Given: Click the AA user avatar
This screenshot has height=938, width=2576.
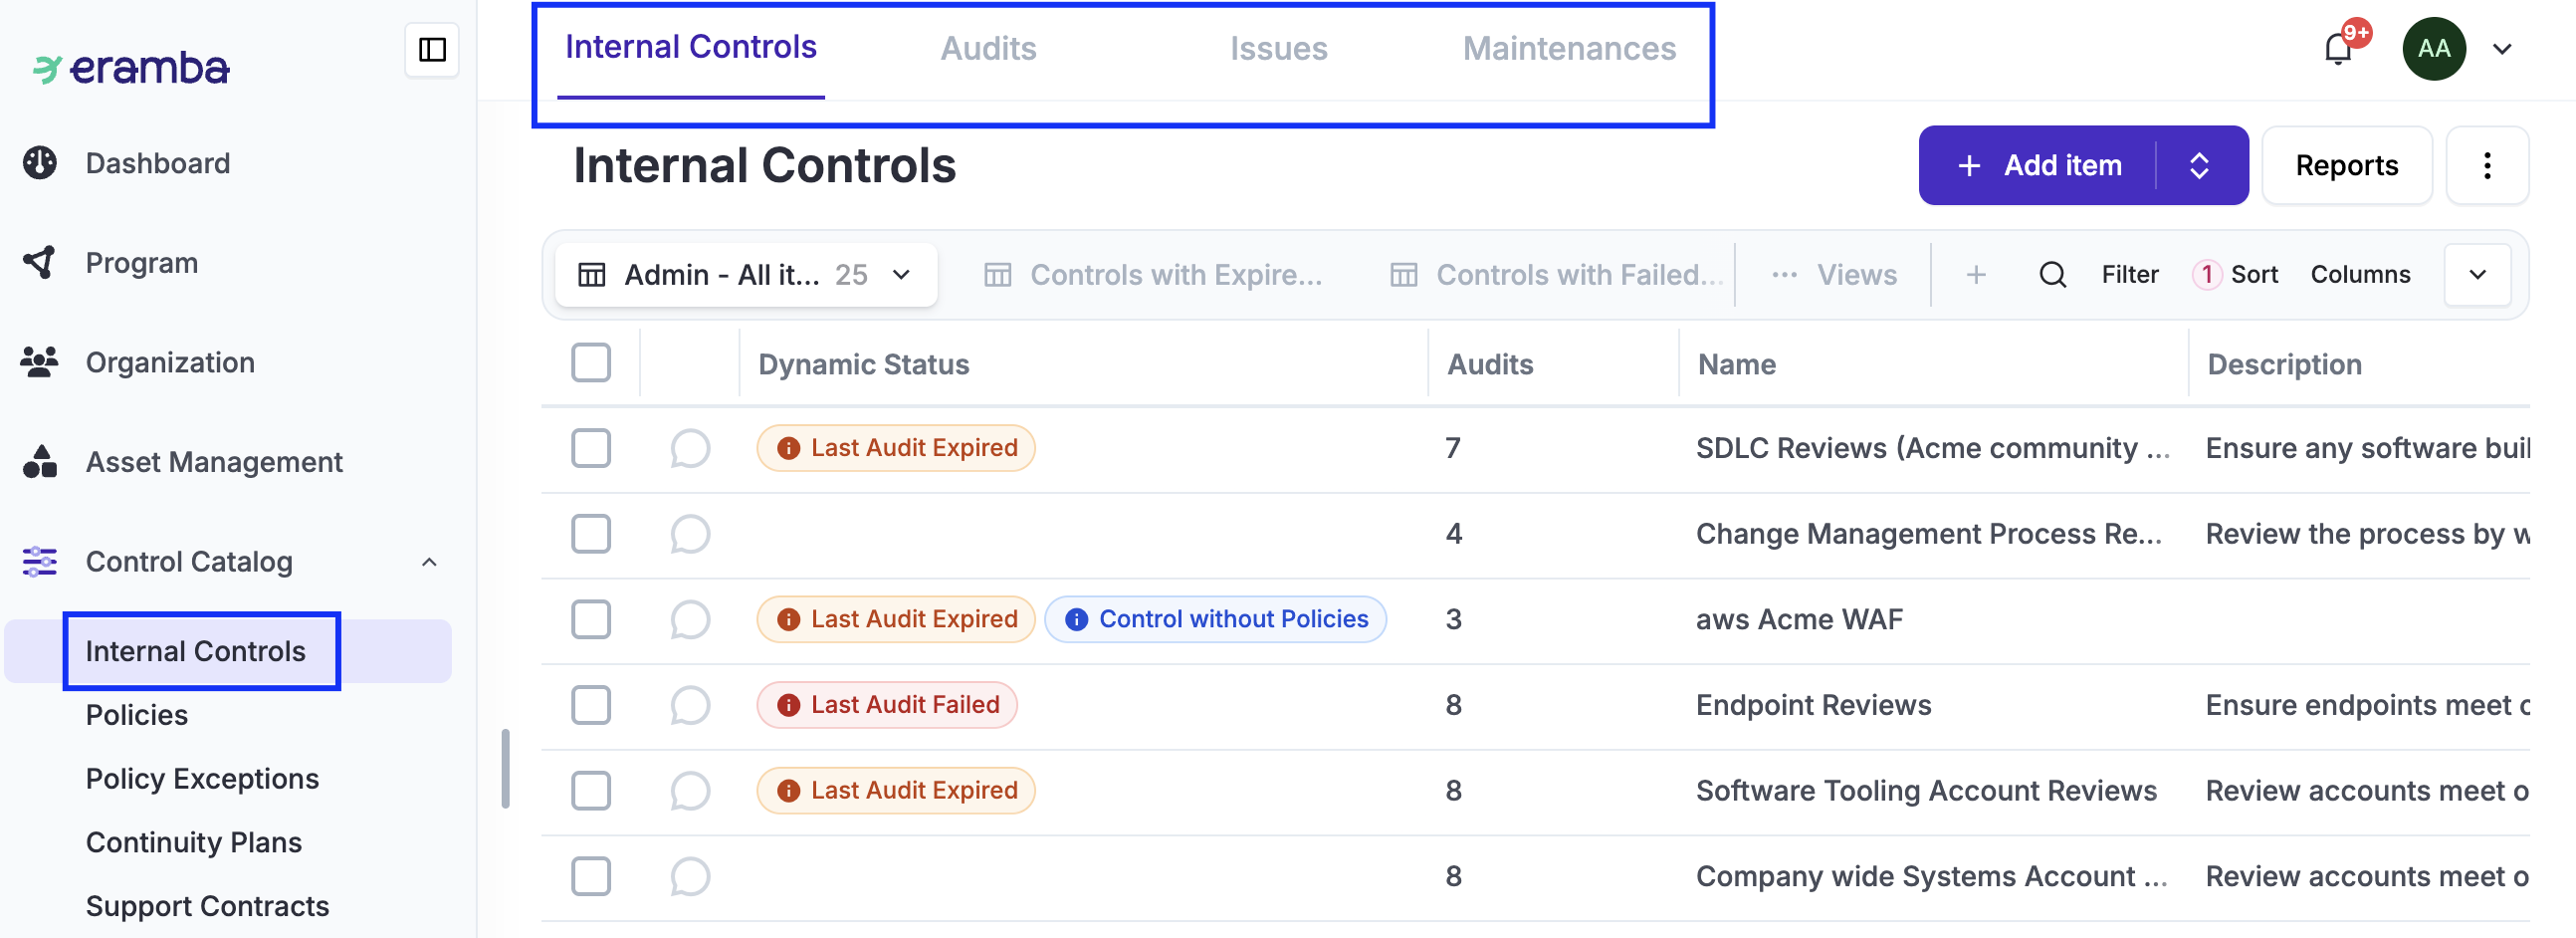Looking at the screenshot, I should pos(2433,49).
